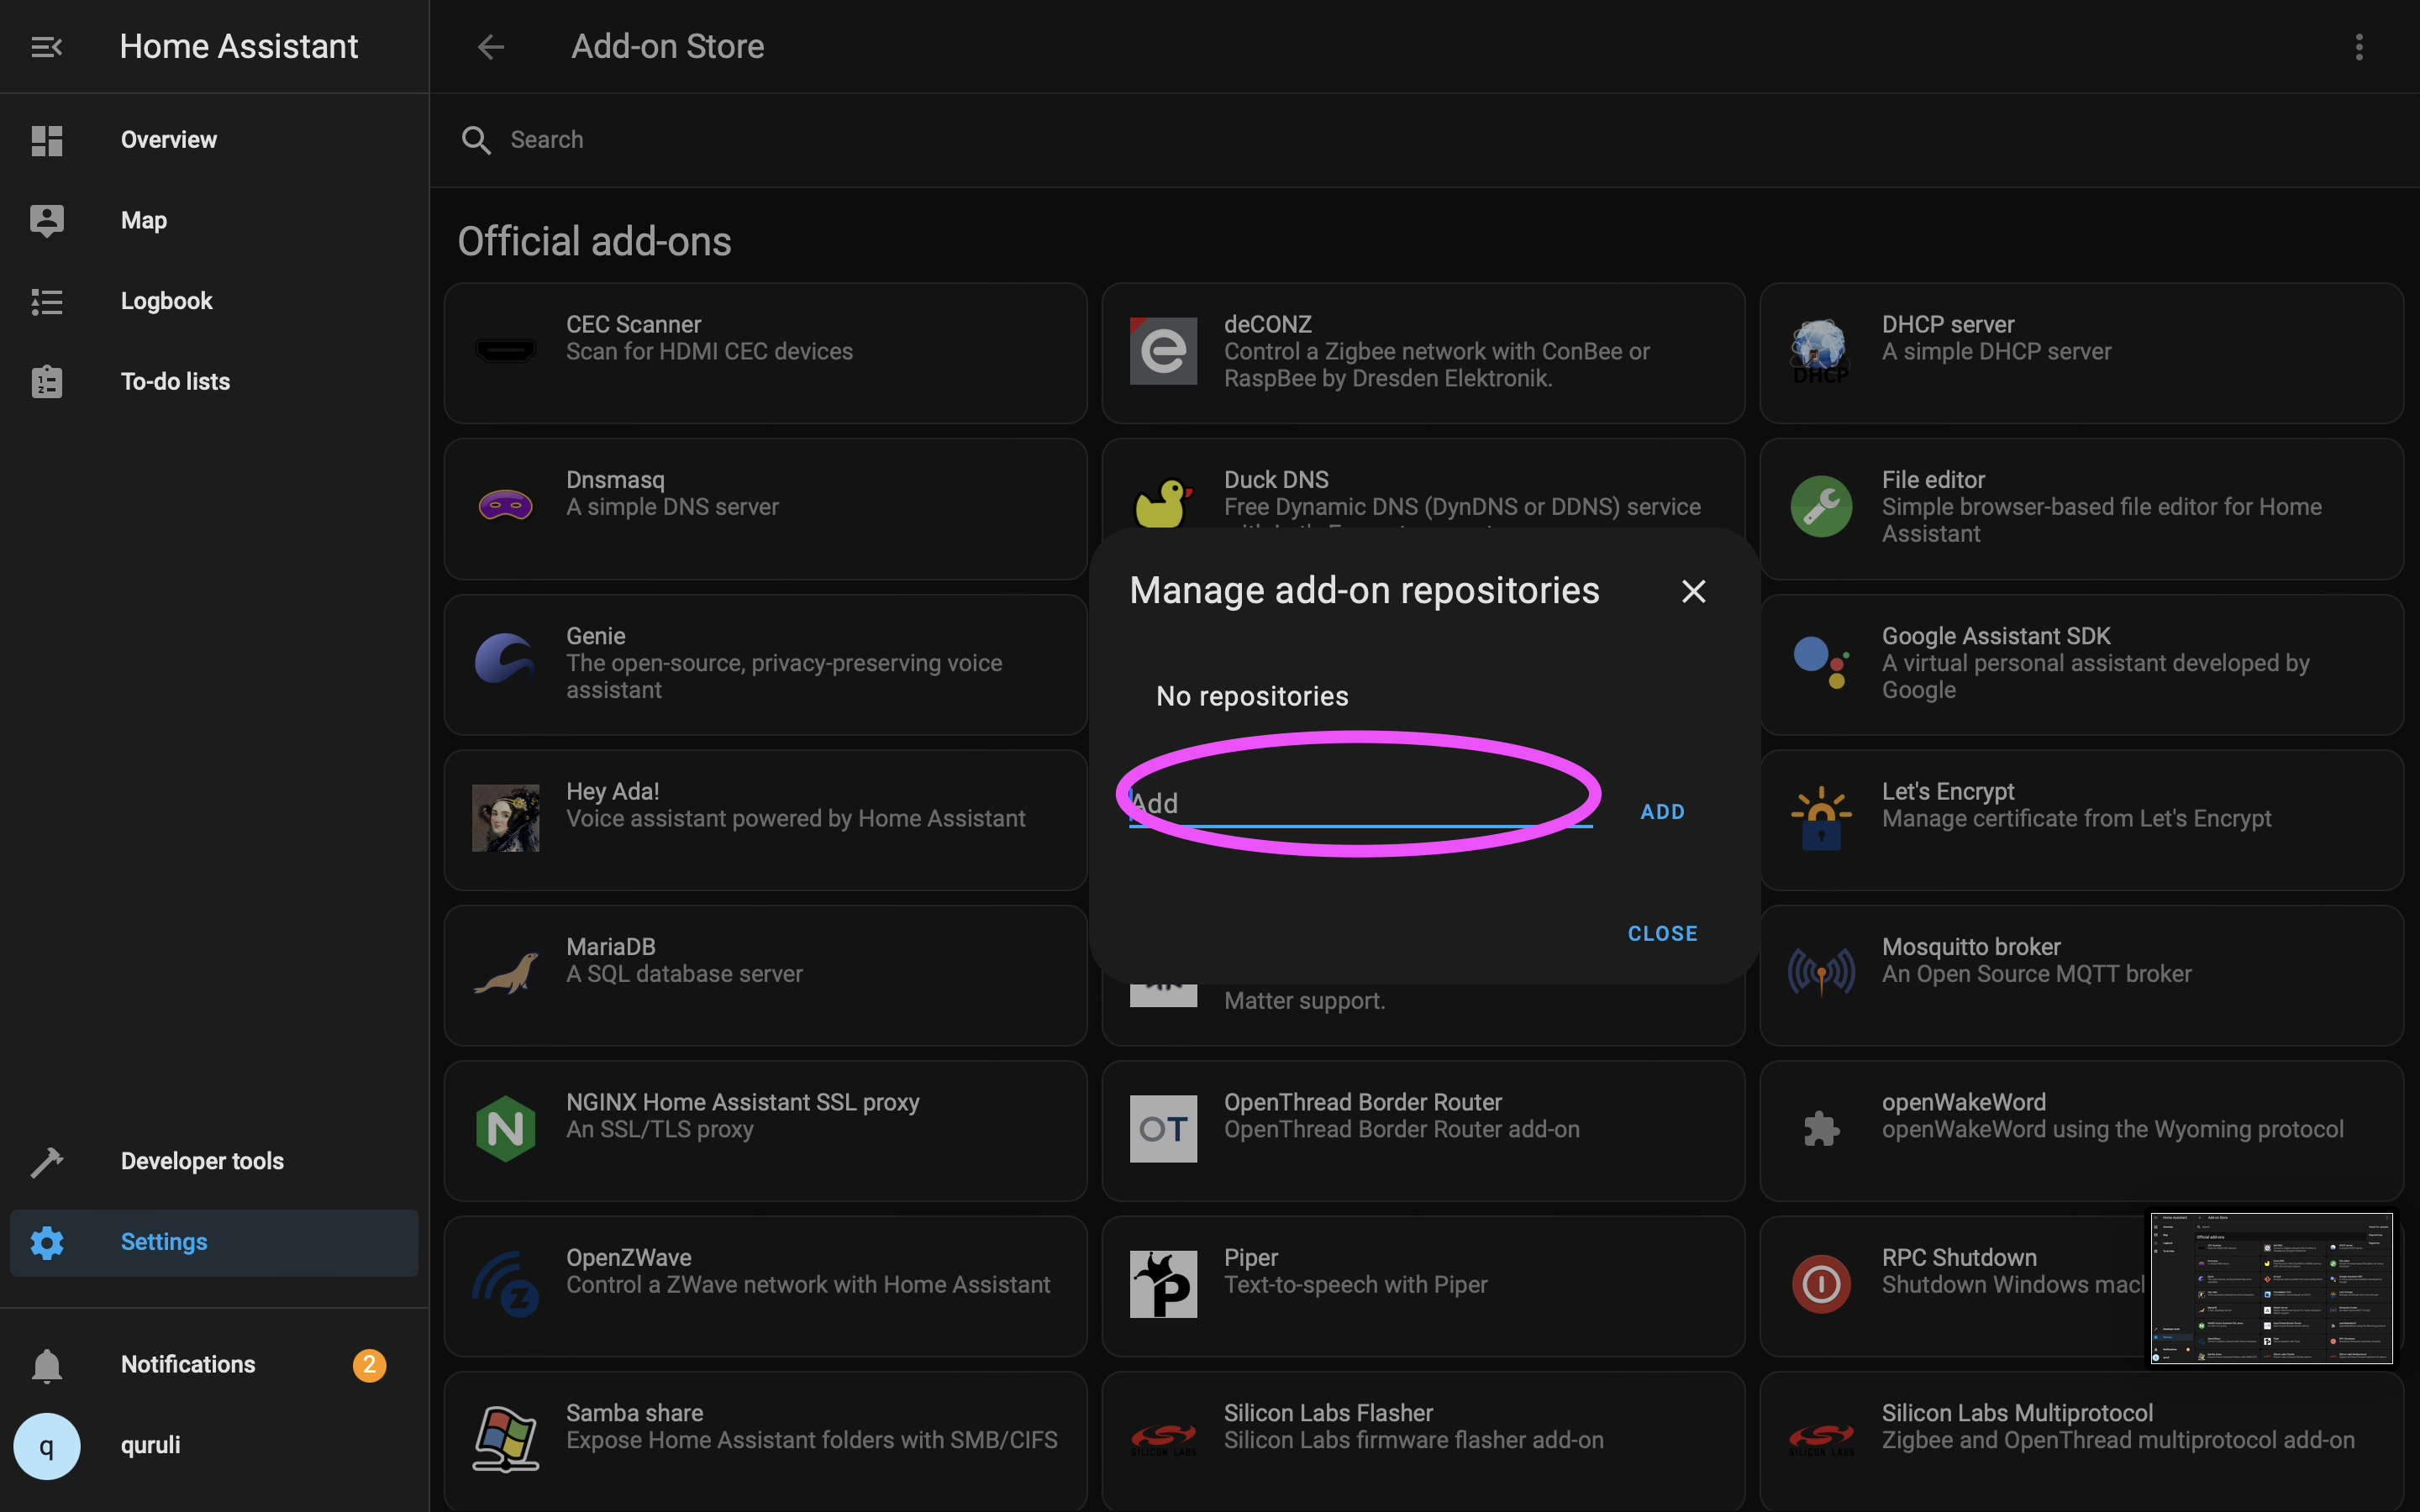This screenshot has width=2420, height=1512.
Task: Click 'Official add-ons' heading
Action: (594, 241)
